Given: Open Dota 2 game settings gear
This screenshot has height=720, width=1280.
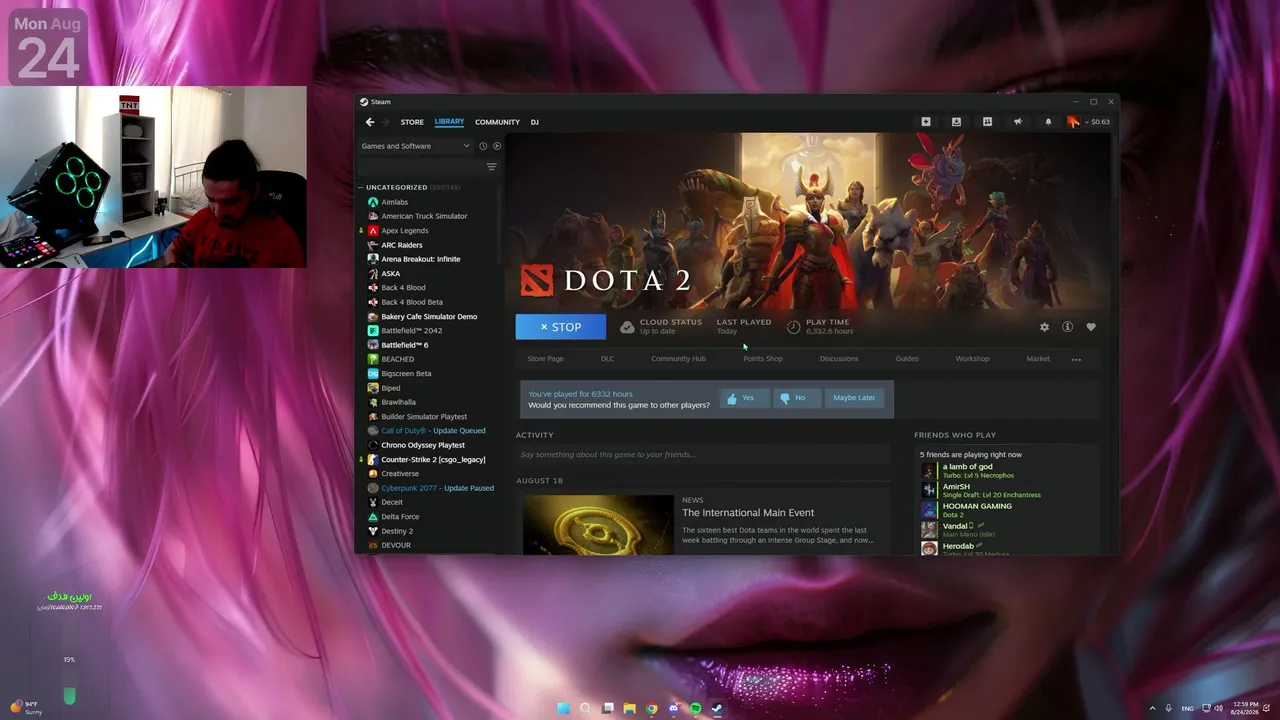Looking at the screenshot, I should tap(1045, 327).
